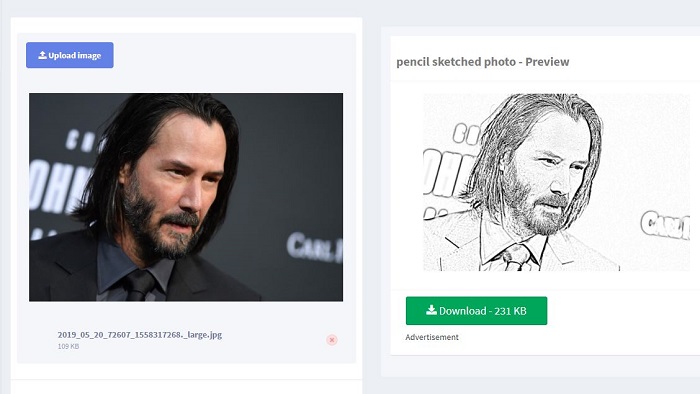This screenshot has height=394, width=700.
Task: Click the upload arrow icon beside Upload image
Action: pyautogui.click(x=42, y=55)
